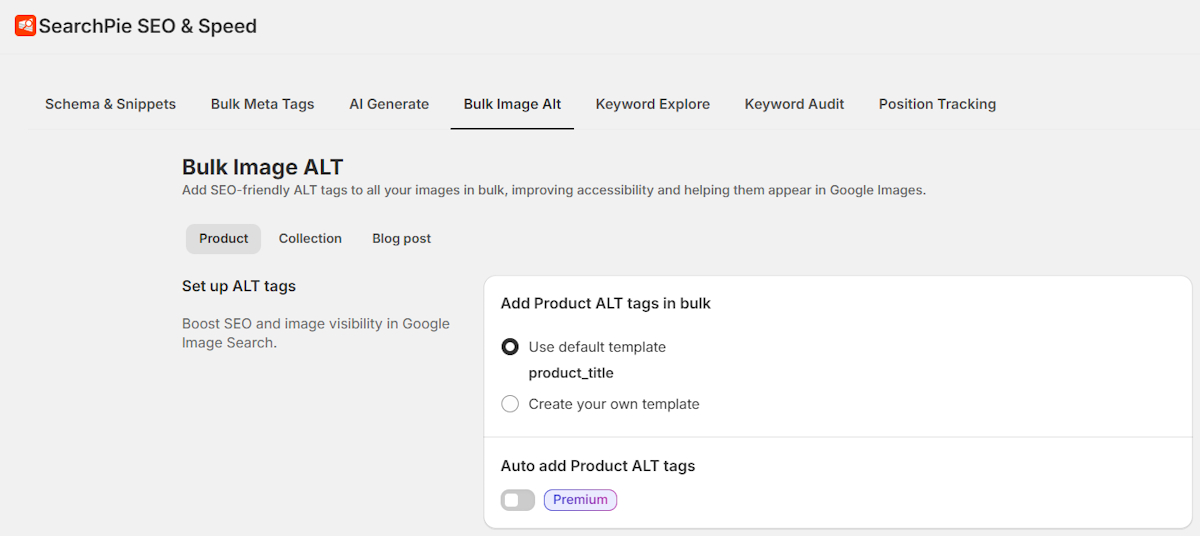Click the Bulk Image ALT heading
The image size is (1200, 536).
click(x=263, y=167)
